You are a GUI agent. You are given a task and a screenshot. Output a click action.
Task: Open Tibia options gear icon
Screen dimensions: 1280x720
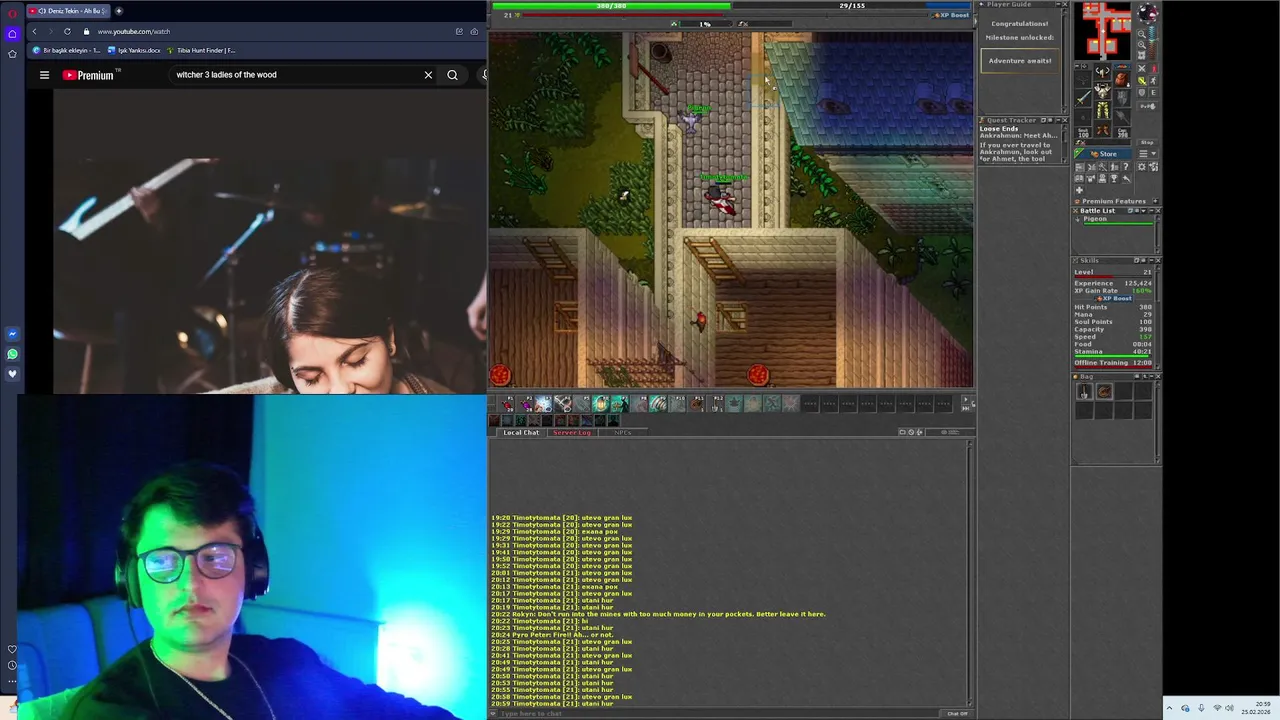point(1142,167)
